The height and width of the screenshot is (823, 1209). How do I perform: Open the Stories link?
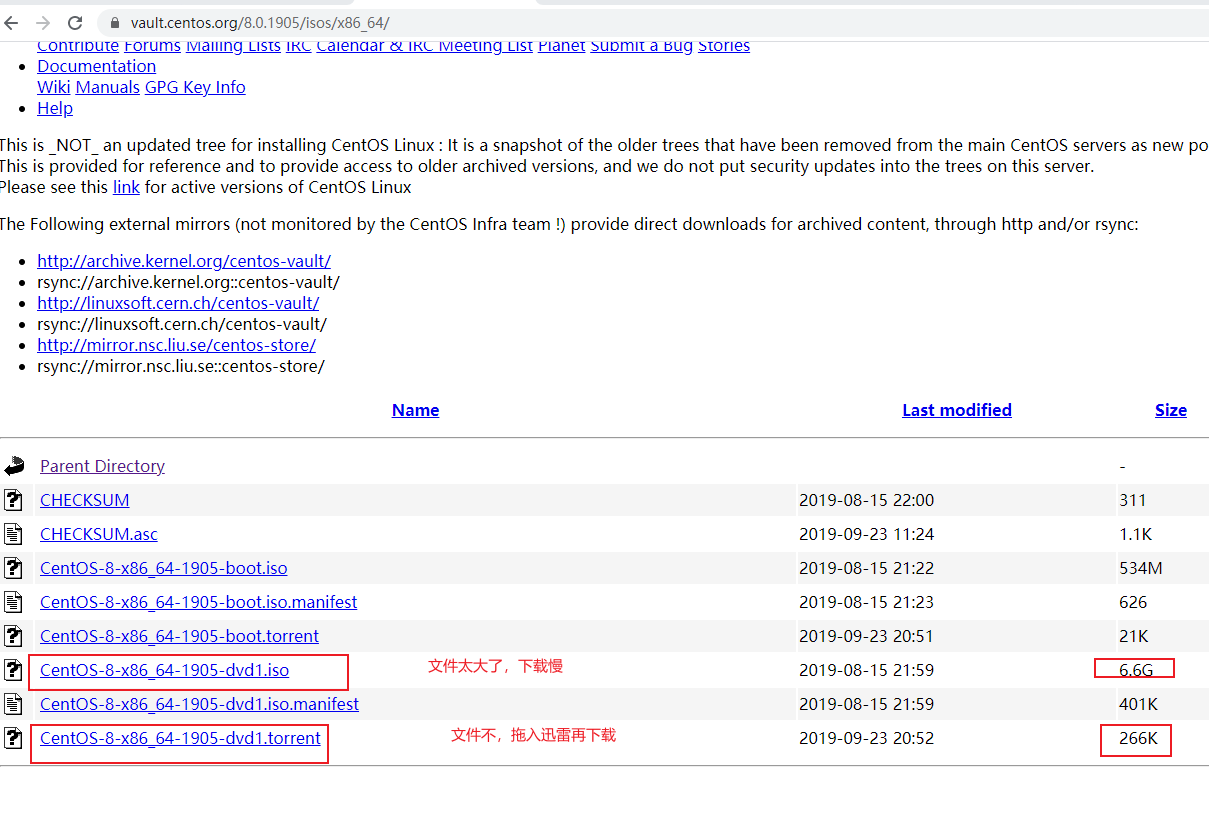pyautogui.click(x=724, y=46)
